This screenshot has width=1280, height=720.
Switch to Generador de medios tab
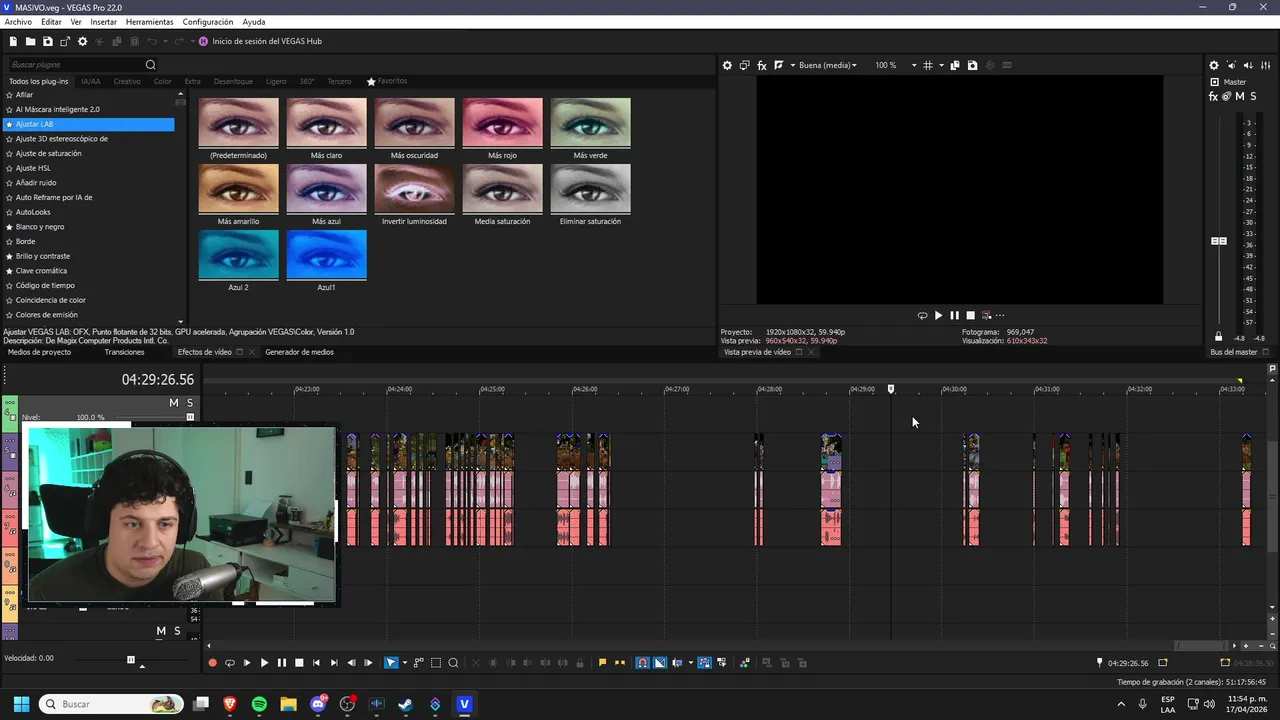click(299, 352)
